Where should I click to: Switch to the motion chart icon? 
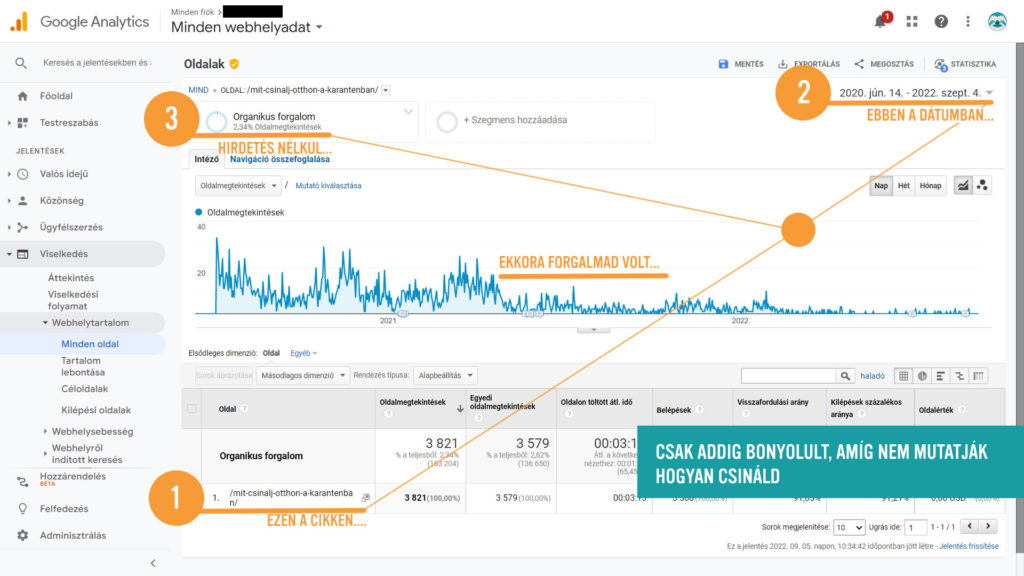(x=983, y=185)
